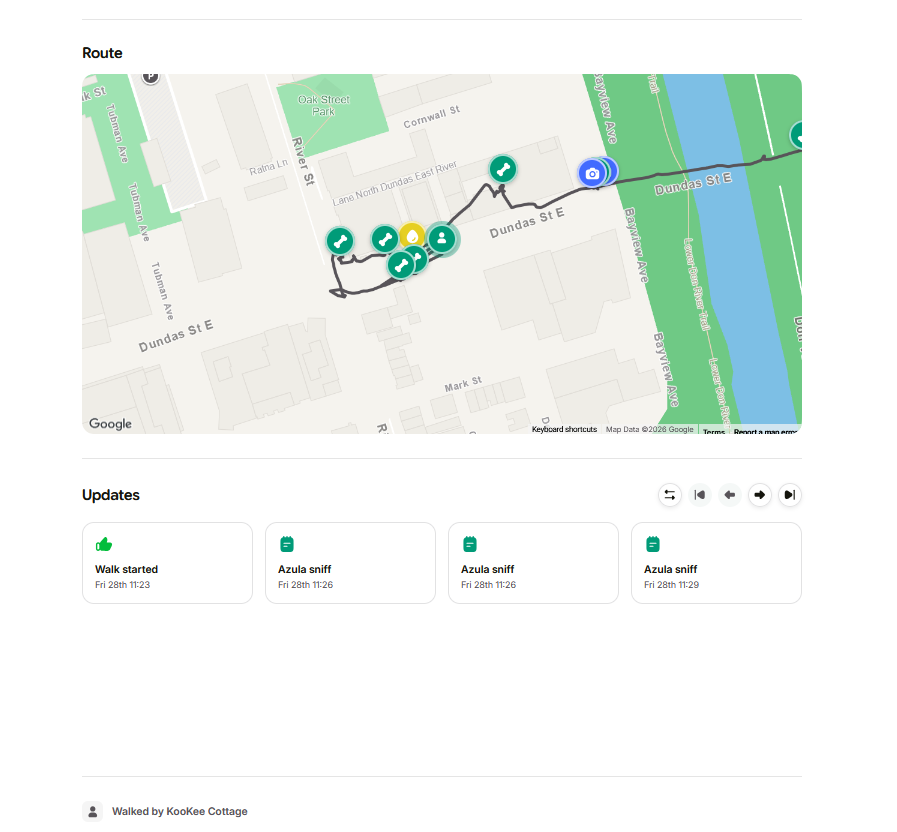Click the Google logo on the map
The image size is (897, 832).
pyautogui.click(x=110, y=424)
